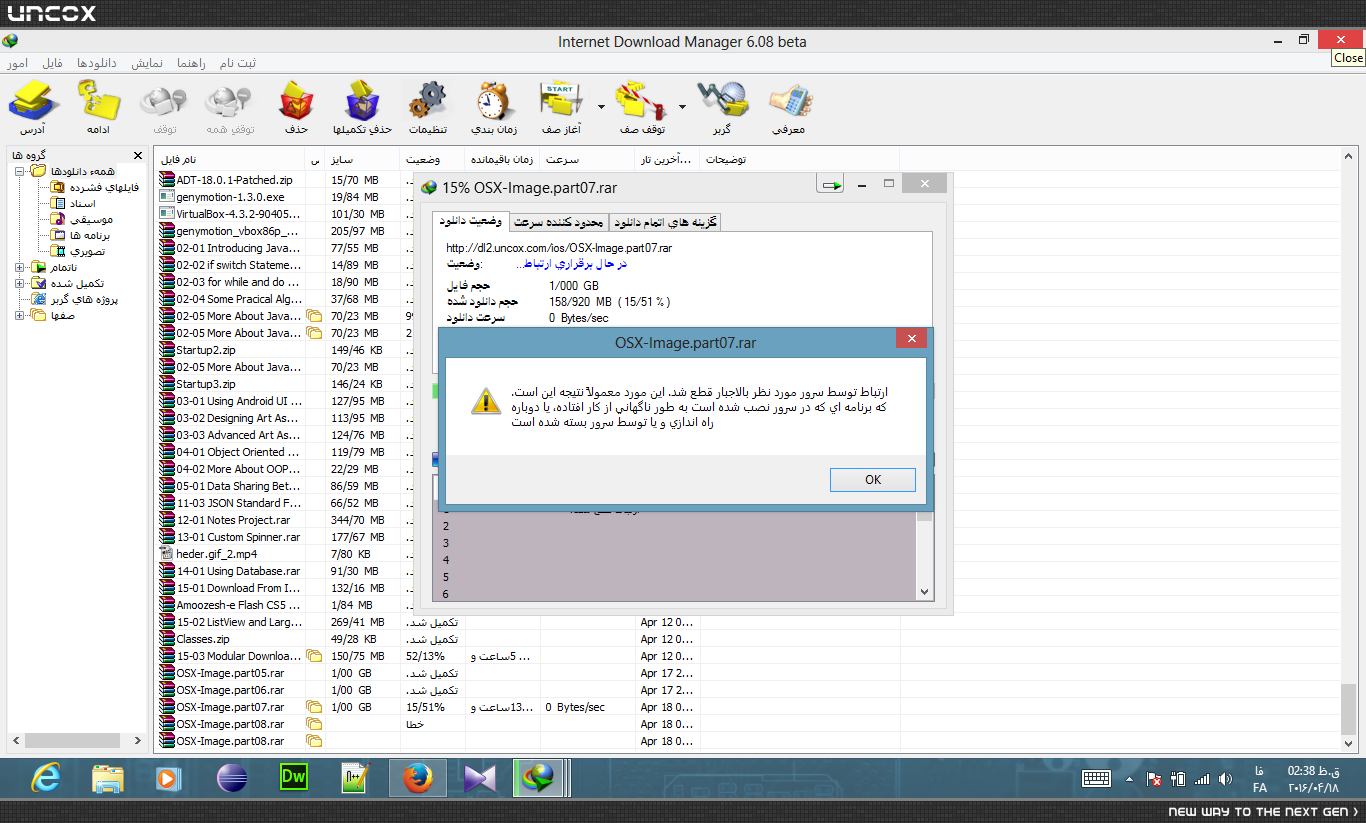Viewport: 1366px width, 823px height.
Task: Open Options via the gears (تنظیمات) icon
Action: point(428,101)
